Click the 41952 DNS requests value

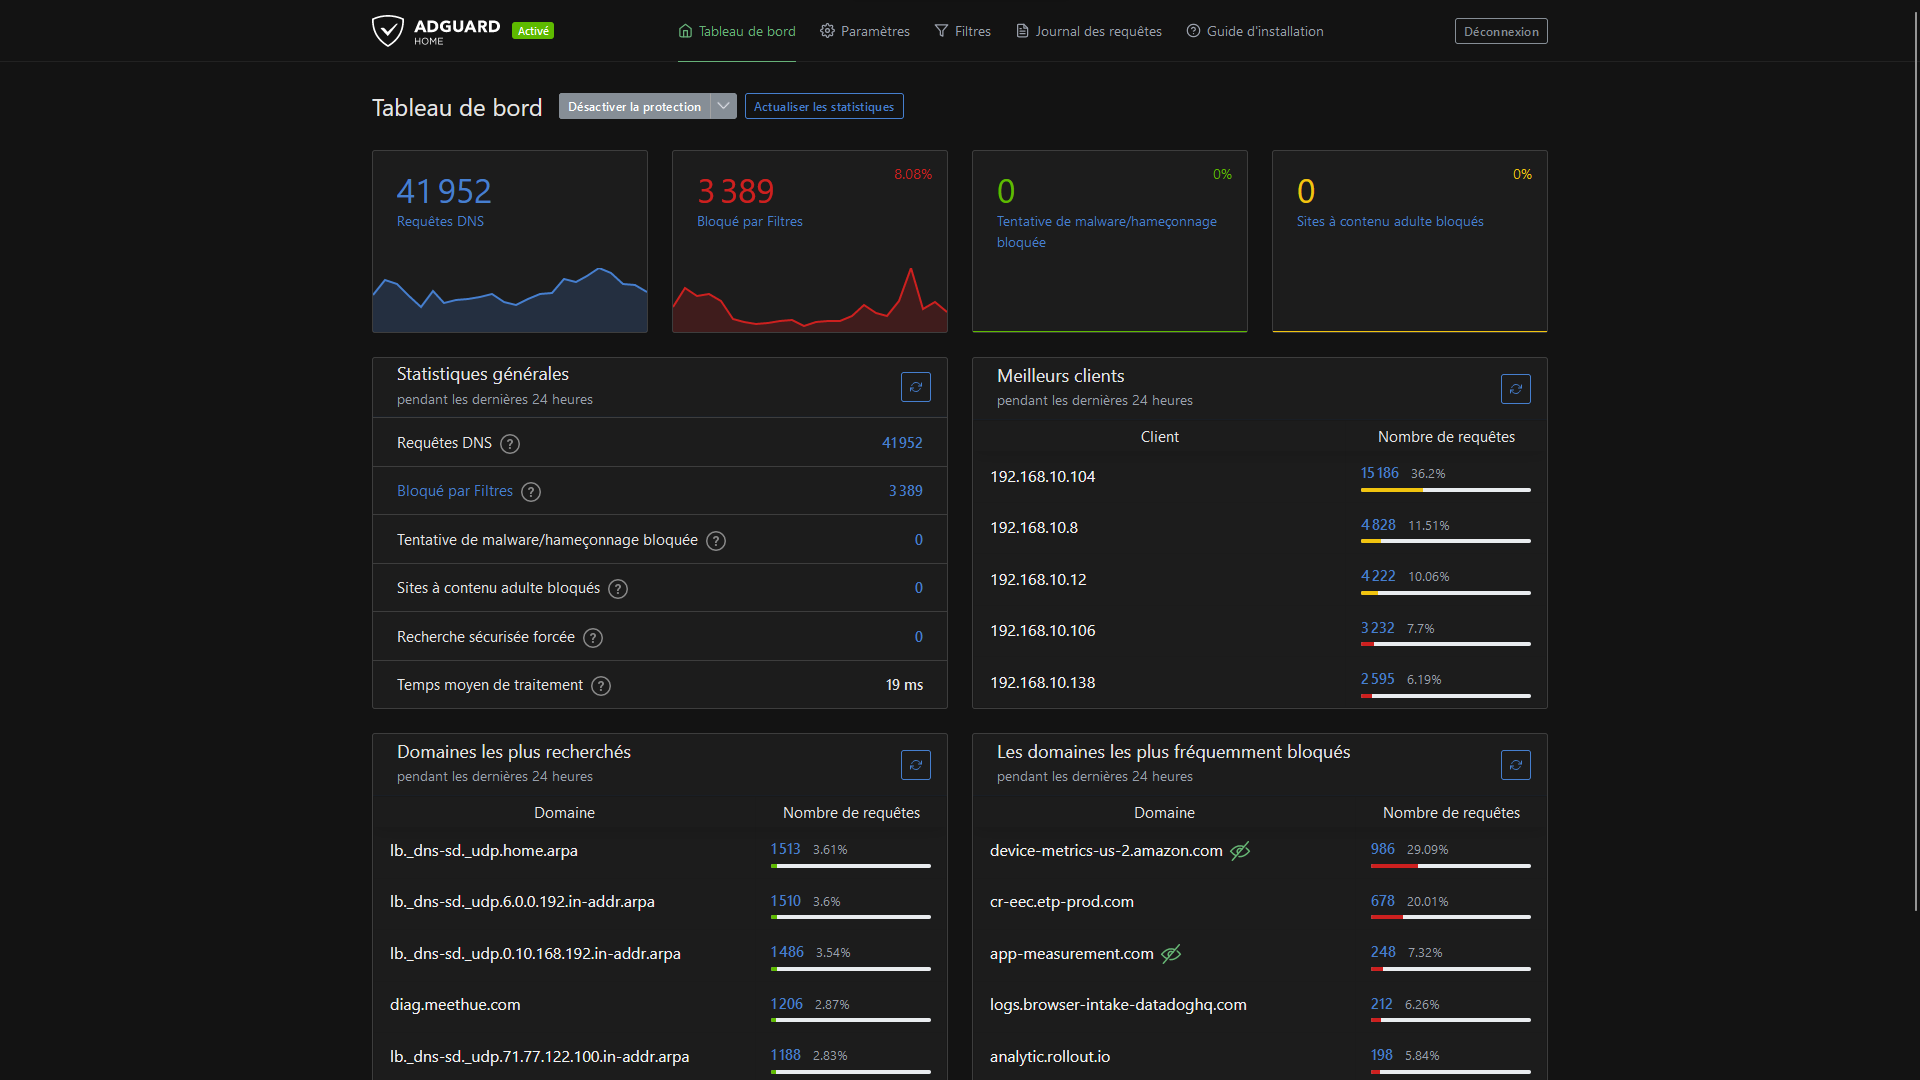pos(902,443)
